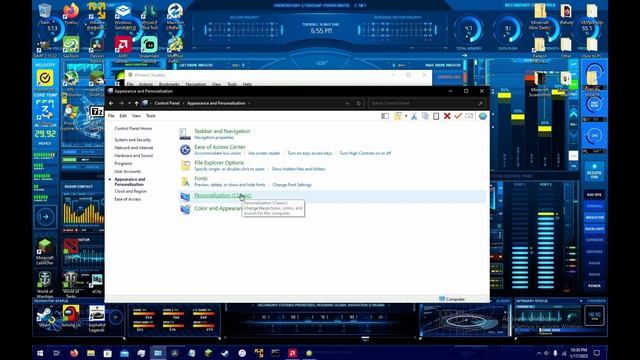Image resolution: width=640 pixels, height=360 pixels.
Task: Click the Cut scissors toolbar icon
Action: [x=414, y=116]
